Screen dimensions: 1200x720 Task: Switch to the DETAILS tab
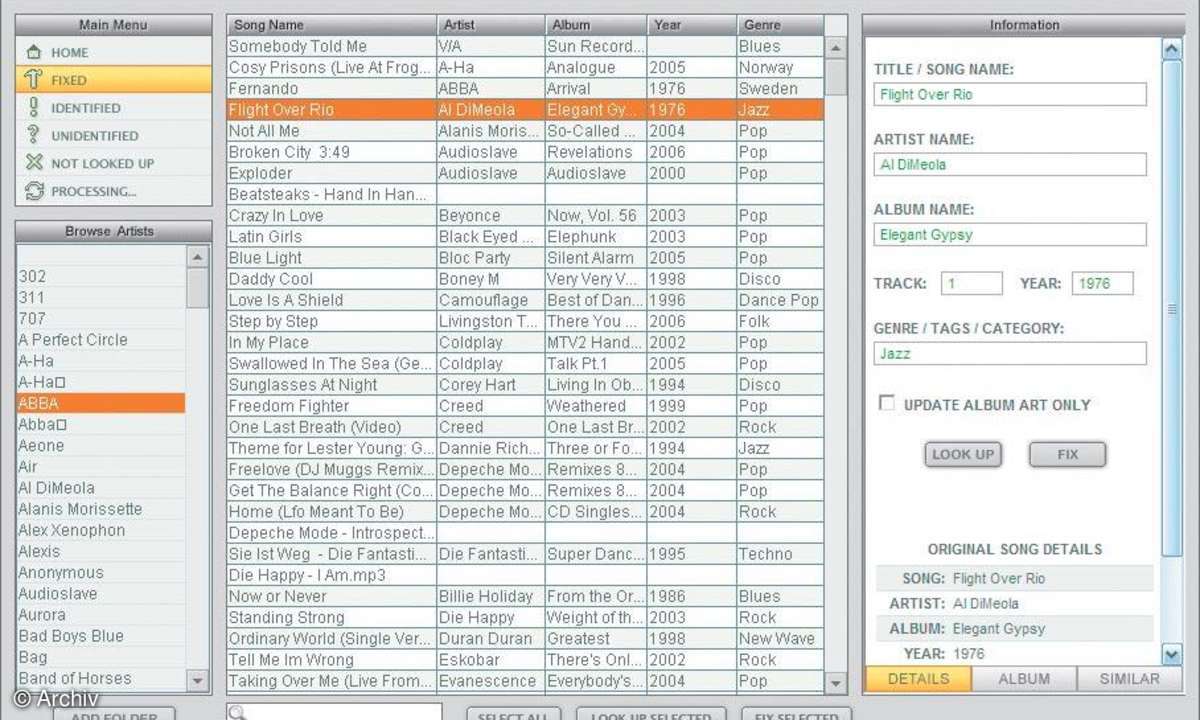pos(918,679)
